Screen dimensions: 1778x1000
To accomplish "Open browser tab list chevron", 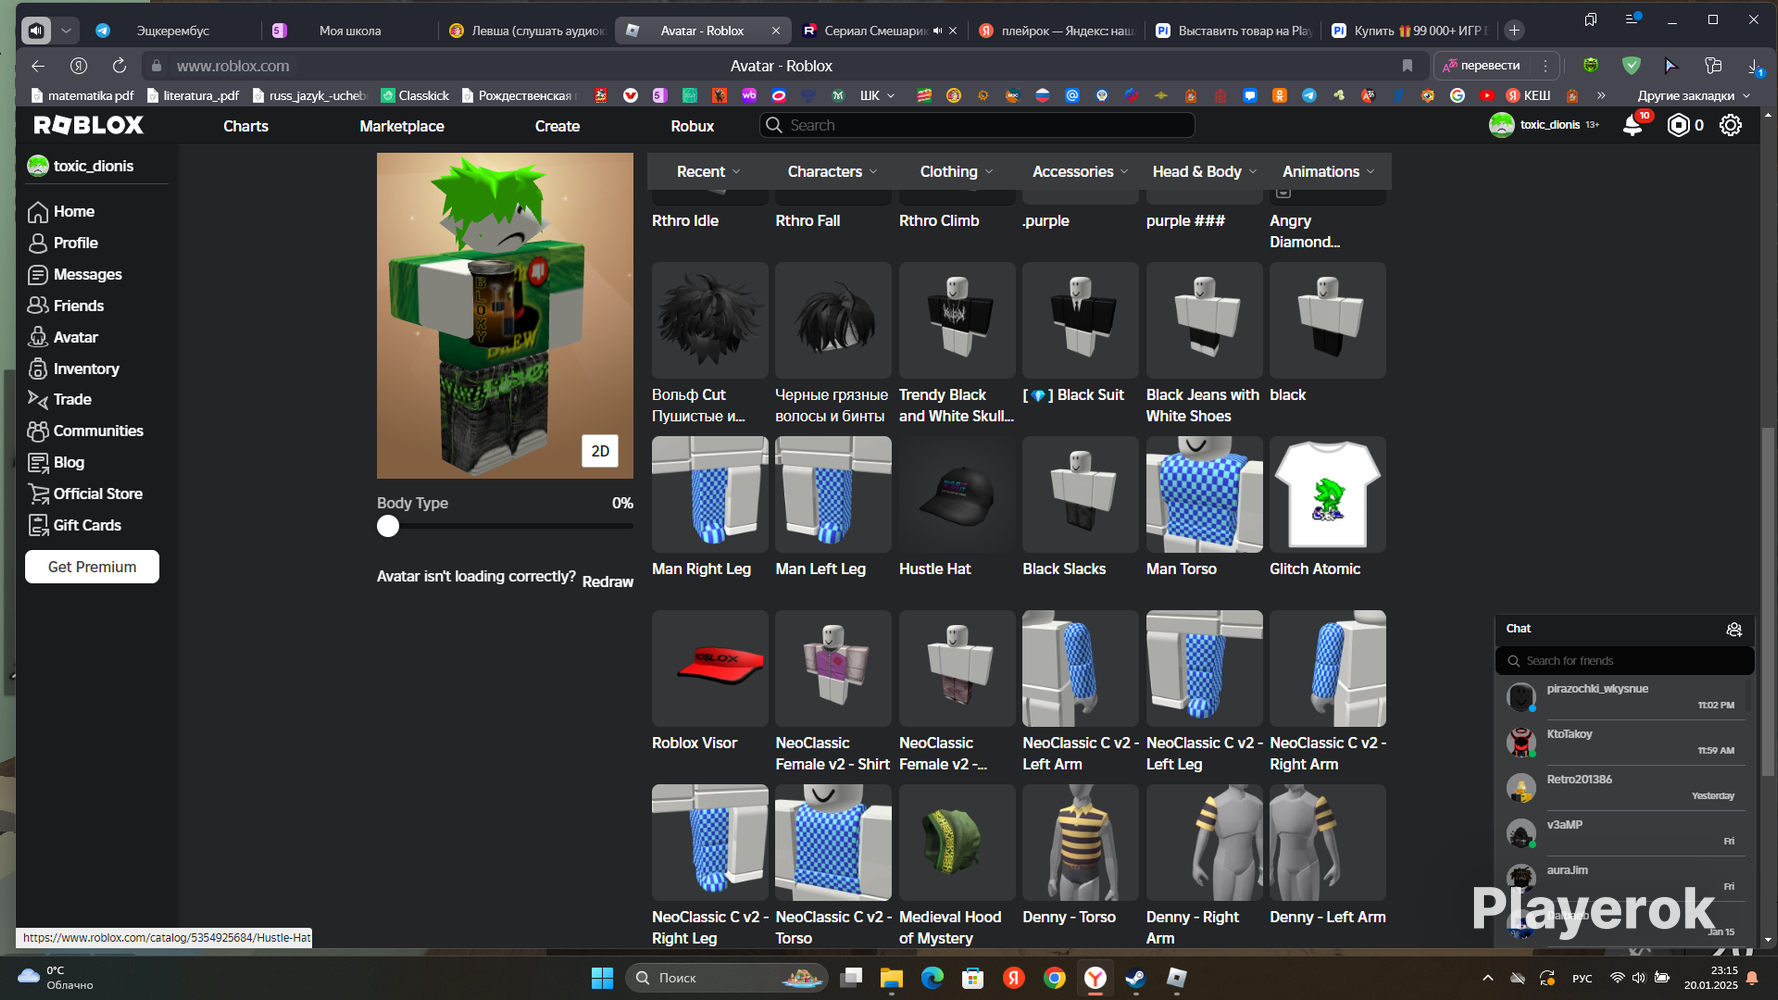I will pyautogui.click(x=66, y=31).
